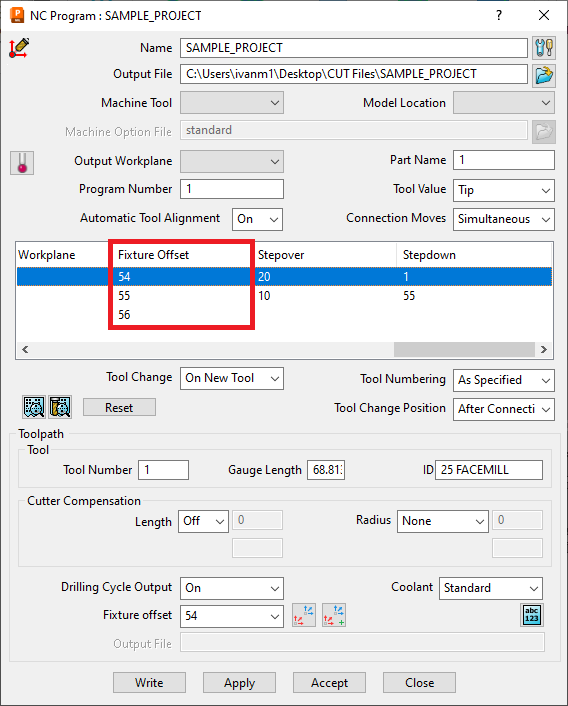Open the Tool Change Position dropdown

pyautogui.click(x=504, y=409)
